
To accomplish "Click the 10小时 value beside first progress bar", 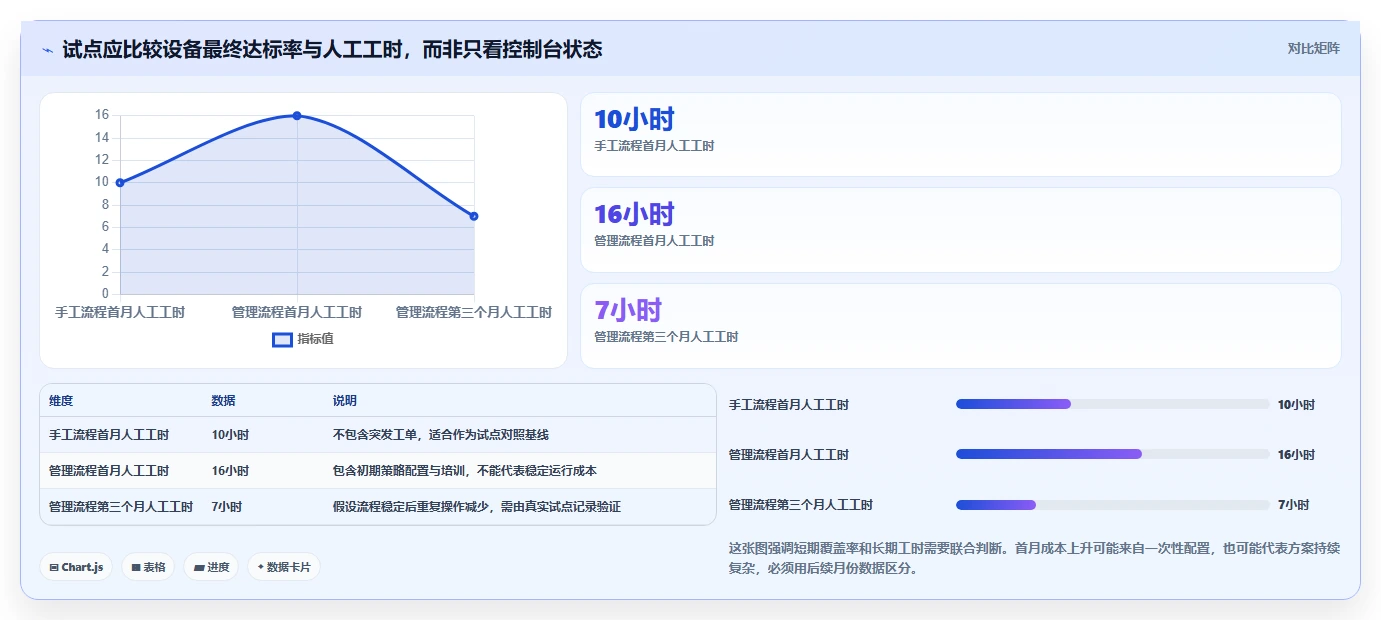I will pos(1297,405).
